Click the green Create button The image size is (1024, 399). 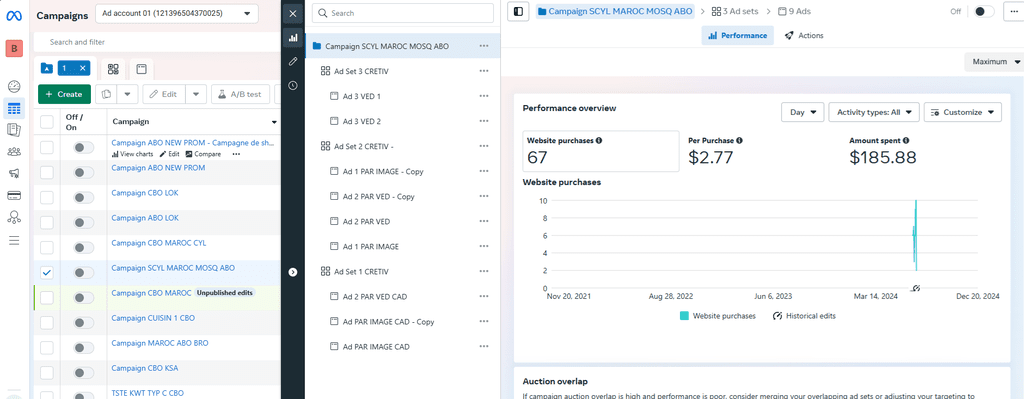64,94
